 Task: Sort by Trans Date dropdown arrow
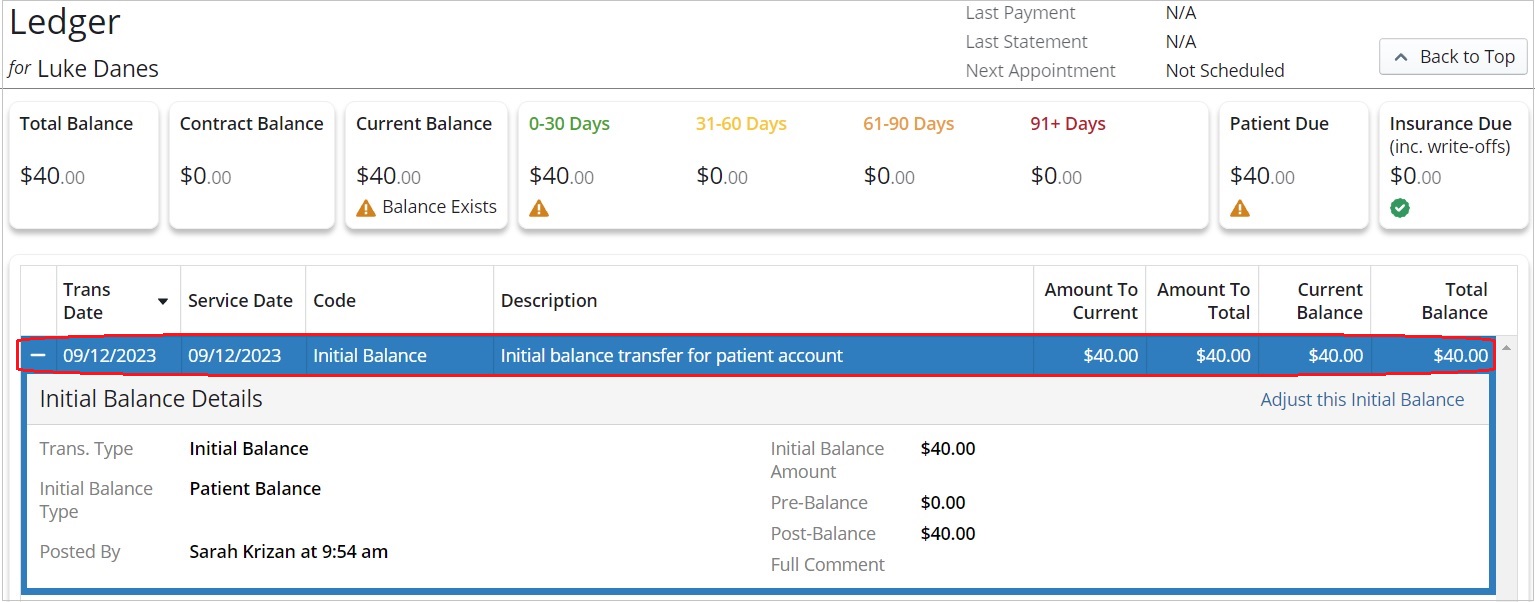click(x=163, y=301)
